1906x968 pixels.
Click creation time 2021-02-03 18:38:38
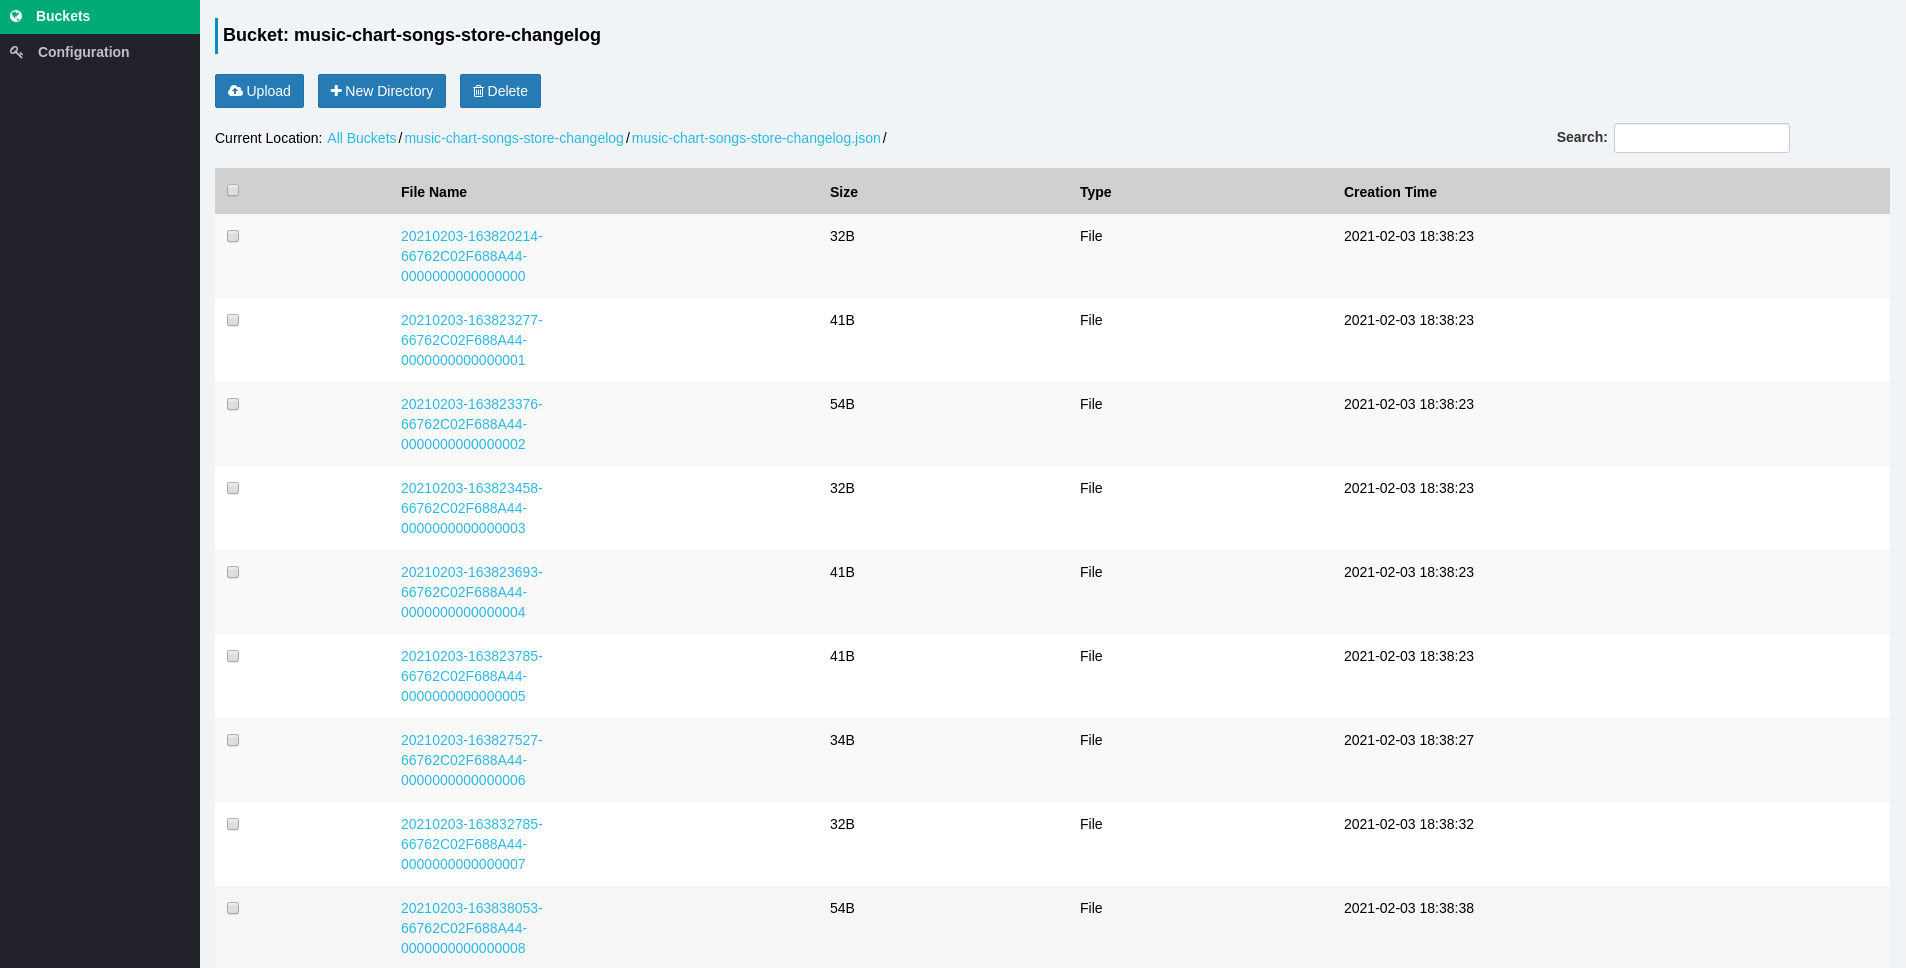[x=1409, y=908]
